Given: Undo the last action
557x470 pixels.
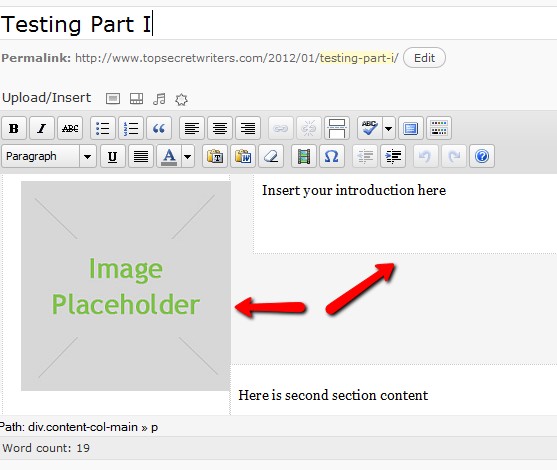Looking at the screenshot, I should (426, 156).
